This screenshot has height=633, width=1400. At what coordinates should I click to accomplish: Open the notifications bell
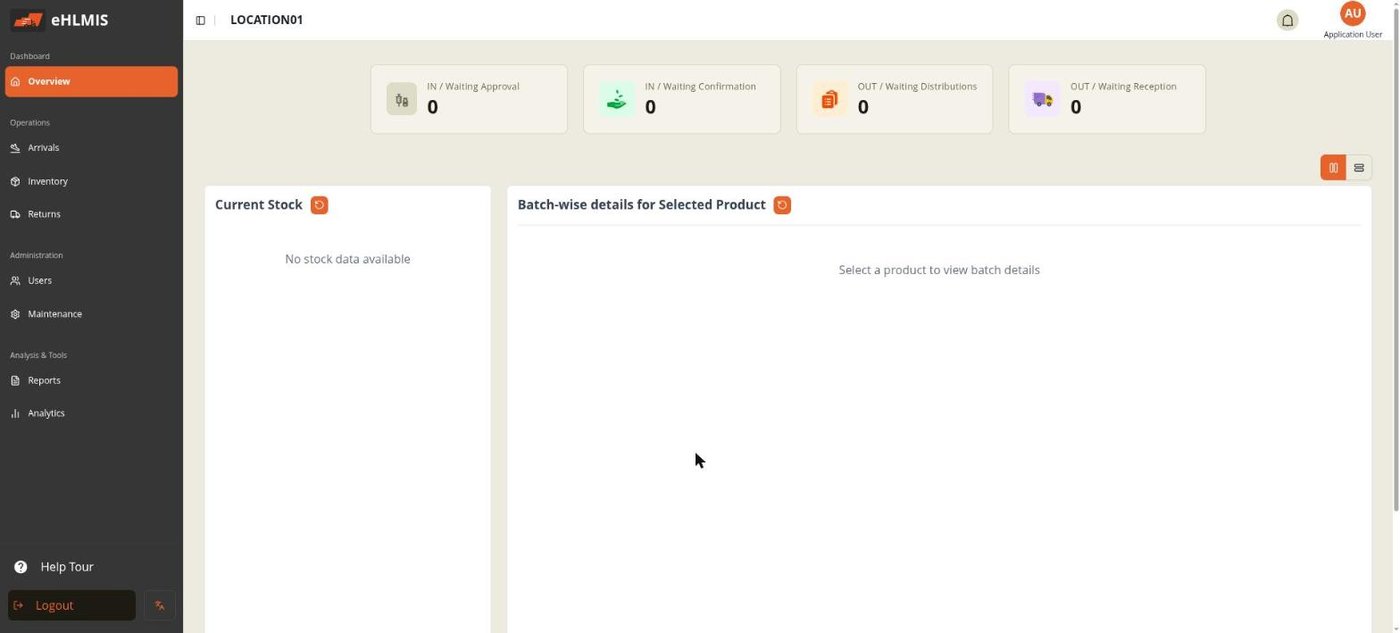1287,20
